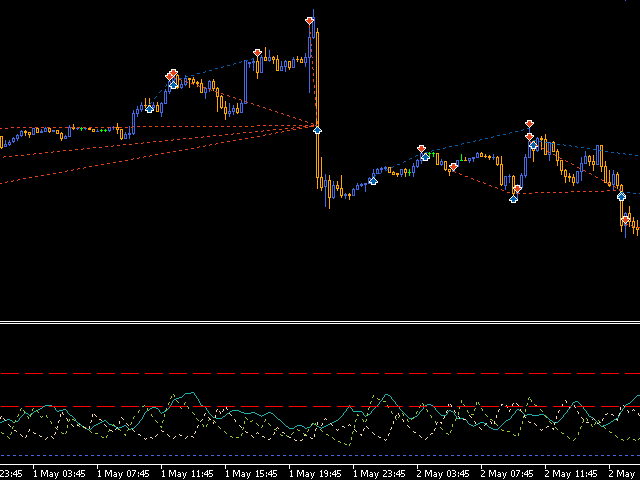Select the blue buy arrow just above the far-right low
Viewport: 640px width, 480px height.
pos(621,196)
